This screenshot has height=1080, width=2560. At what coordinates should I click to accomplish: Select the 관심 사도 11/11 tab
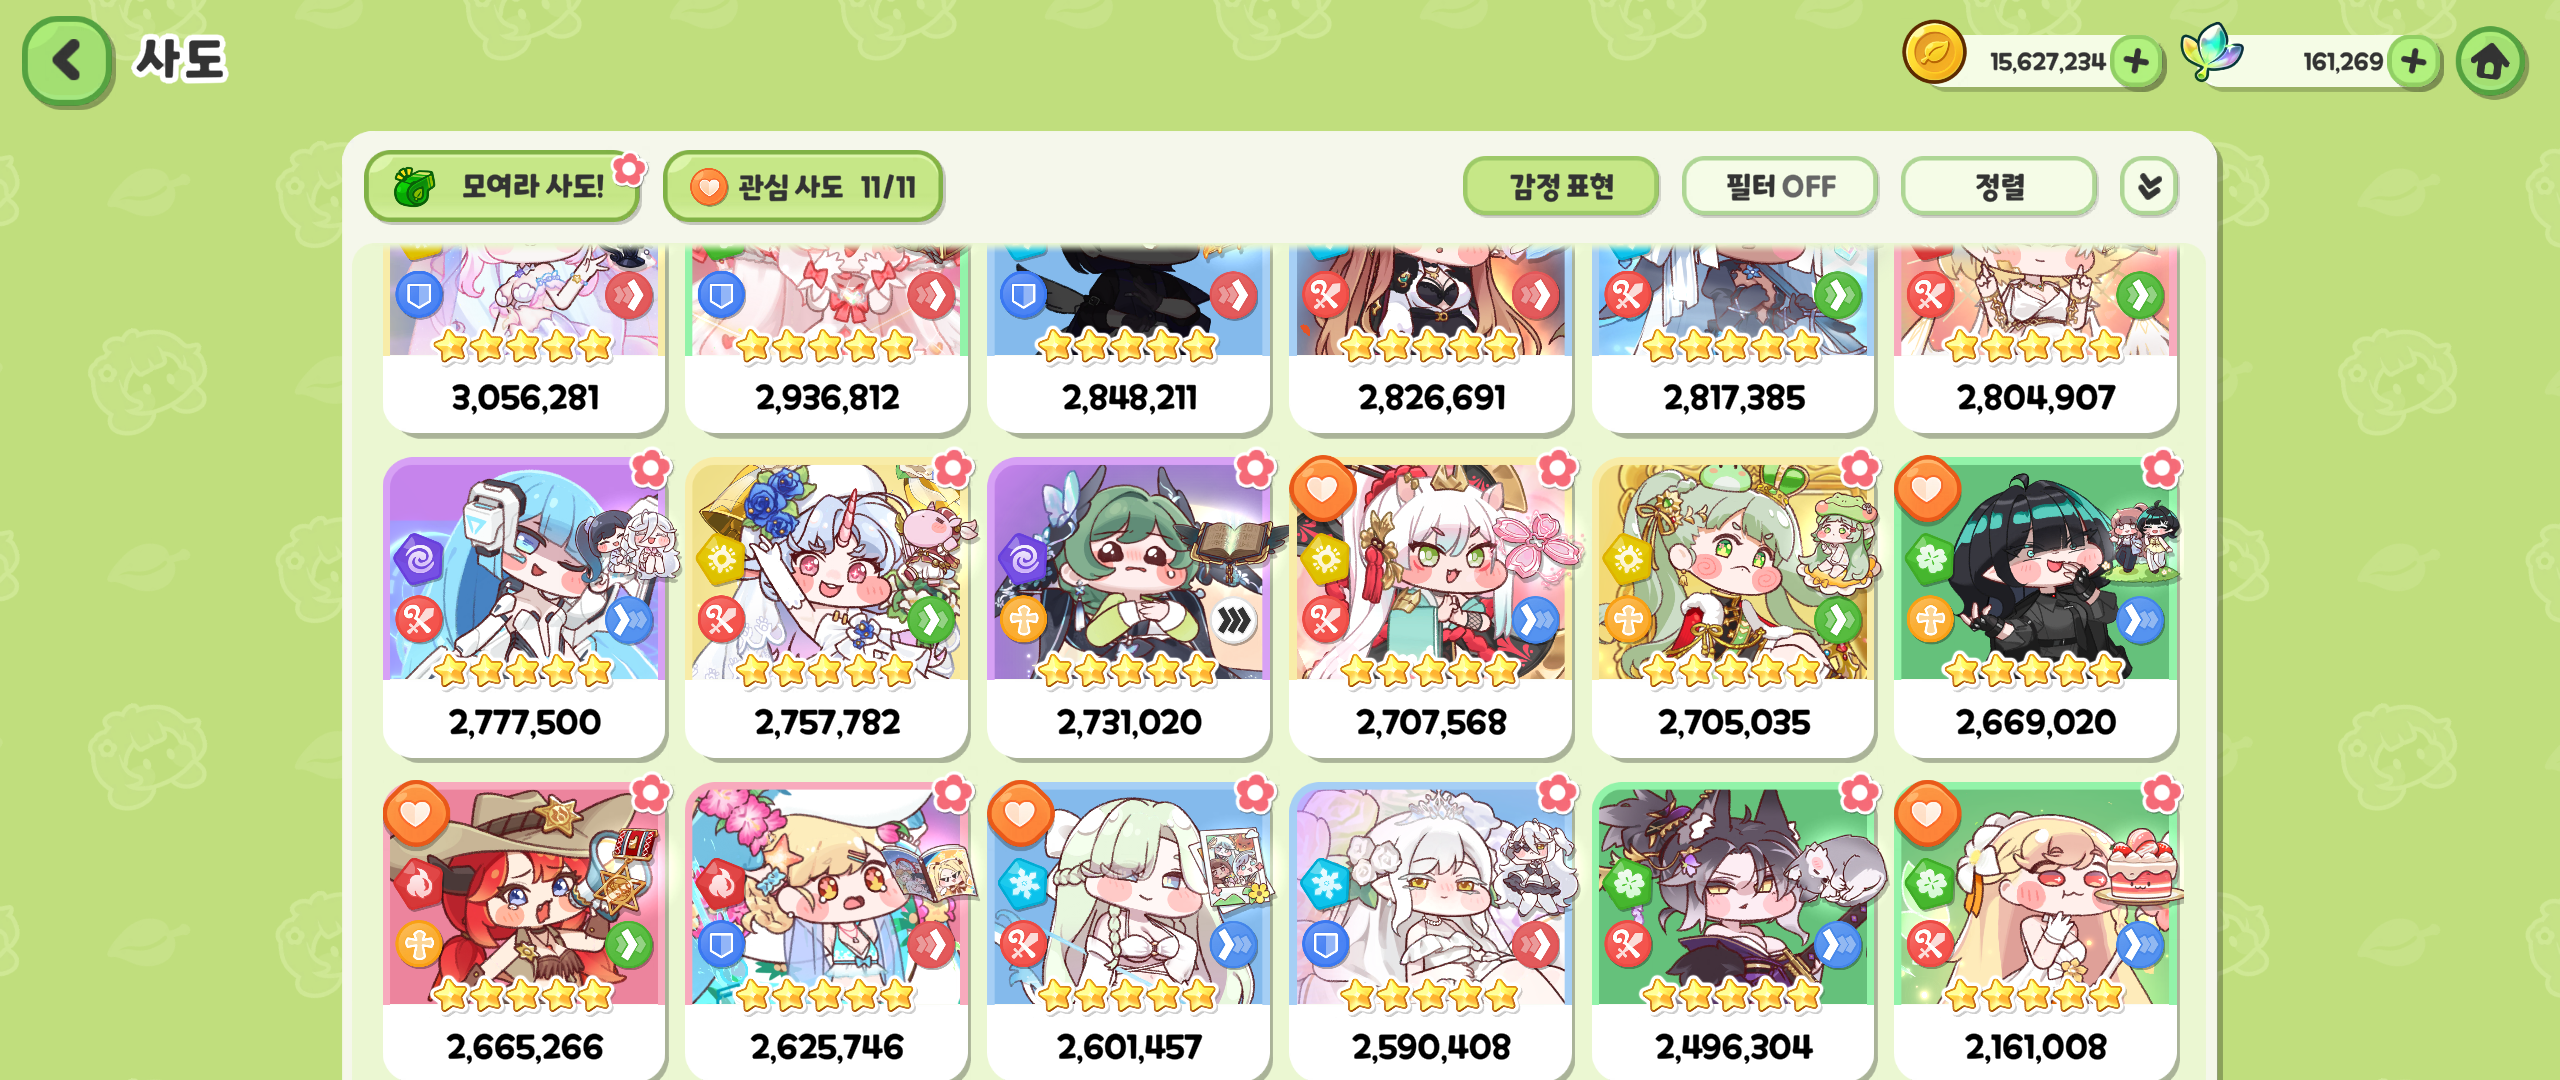(x=803, y=186)
